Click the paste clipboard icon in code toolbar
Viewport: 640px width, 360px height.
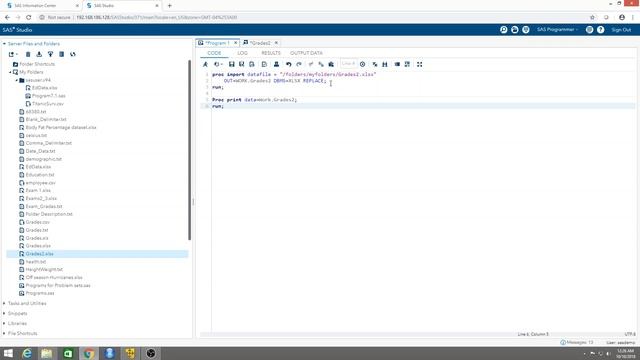point(331,64)
